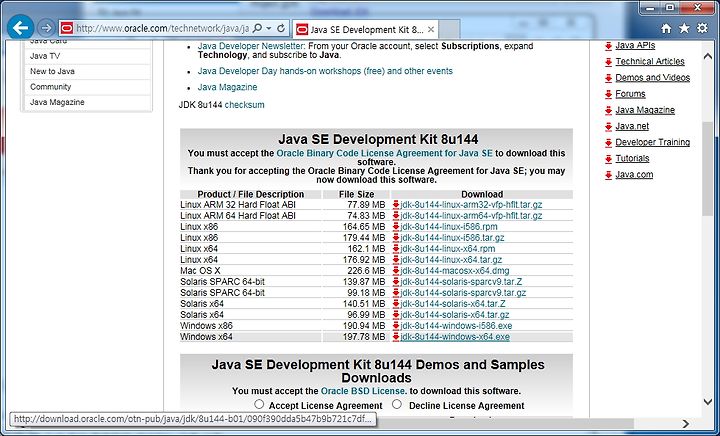Open Java APIs link in right sidebar
The height and width of the screenshot is (436, 720).
pyautogui.click(x=635, y=45)
